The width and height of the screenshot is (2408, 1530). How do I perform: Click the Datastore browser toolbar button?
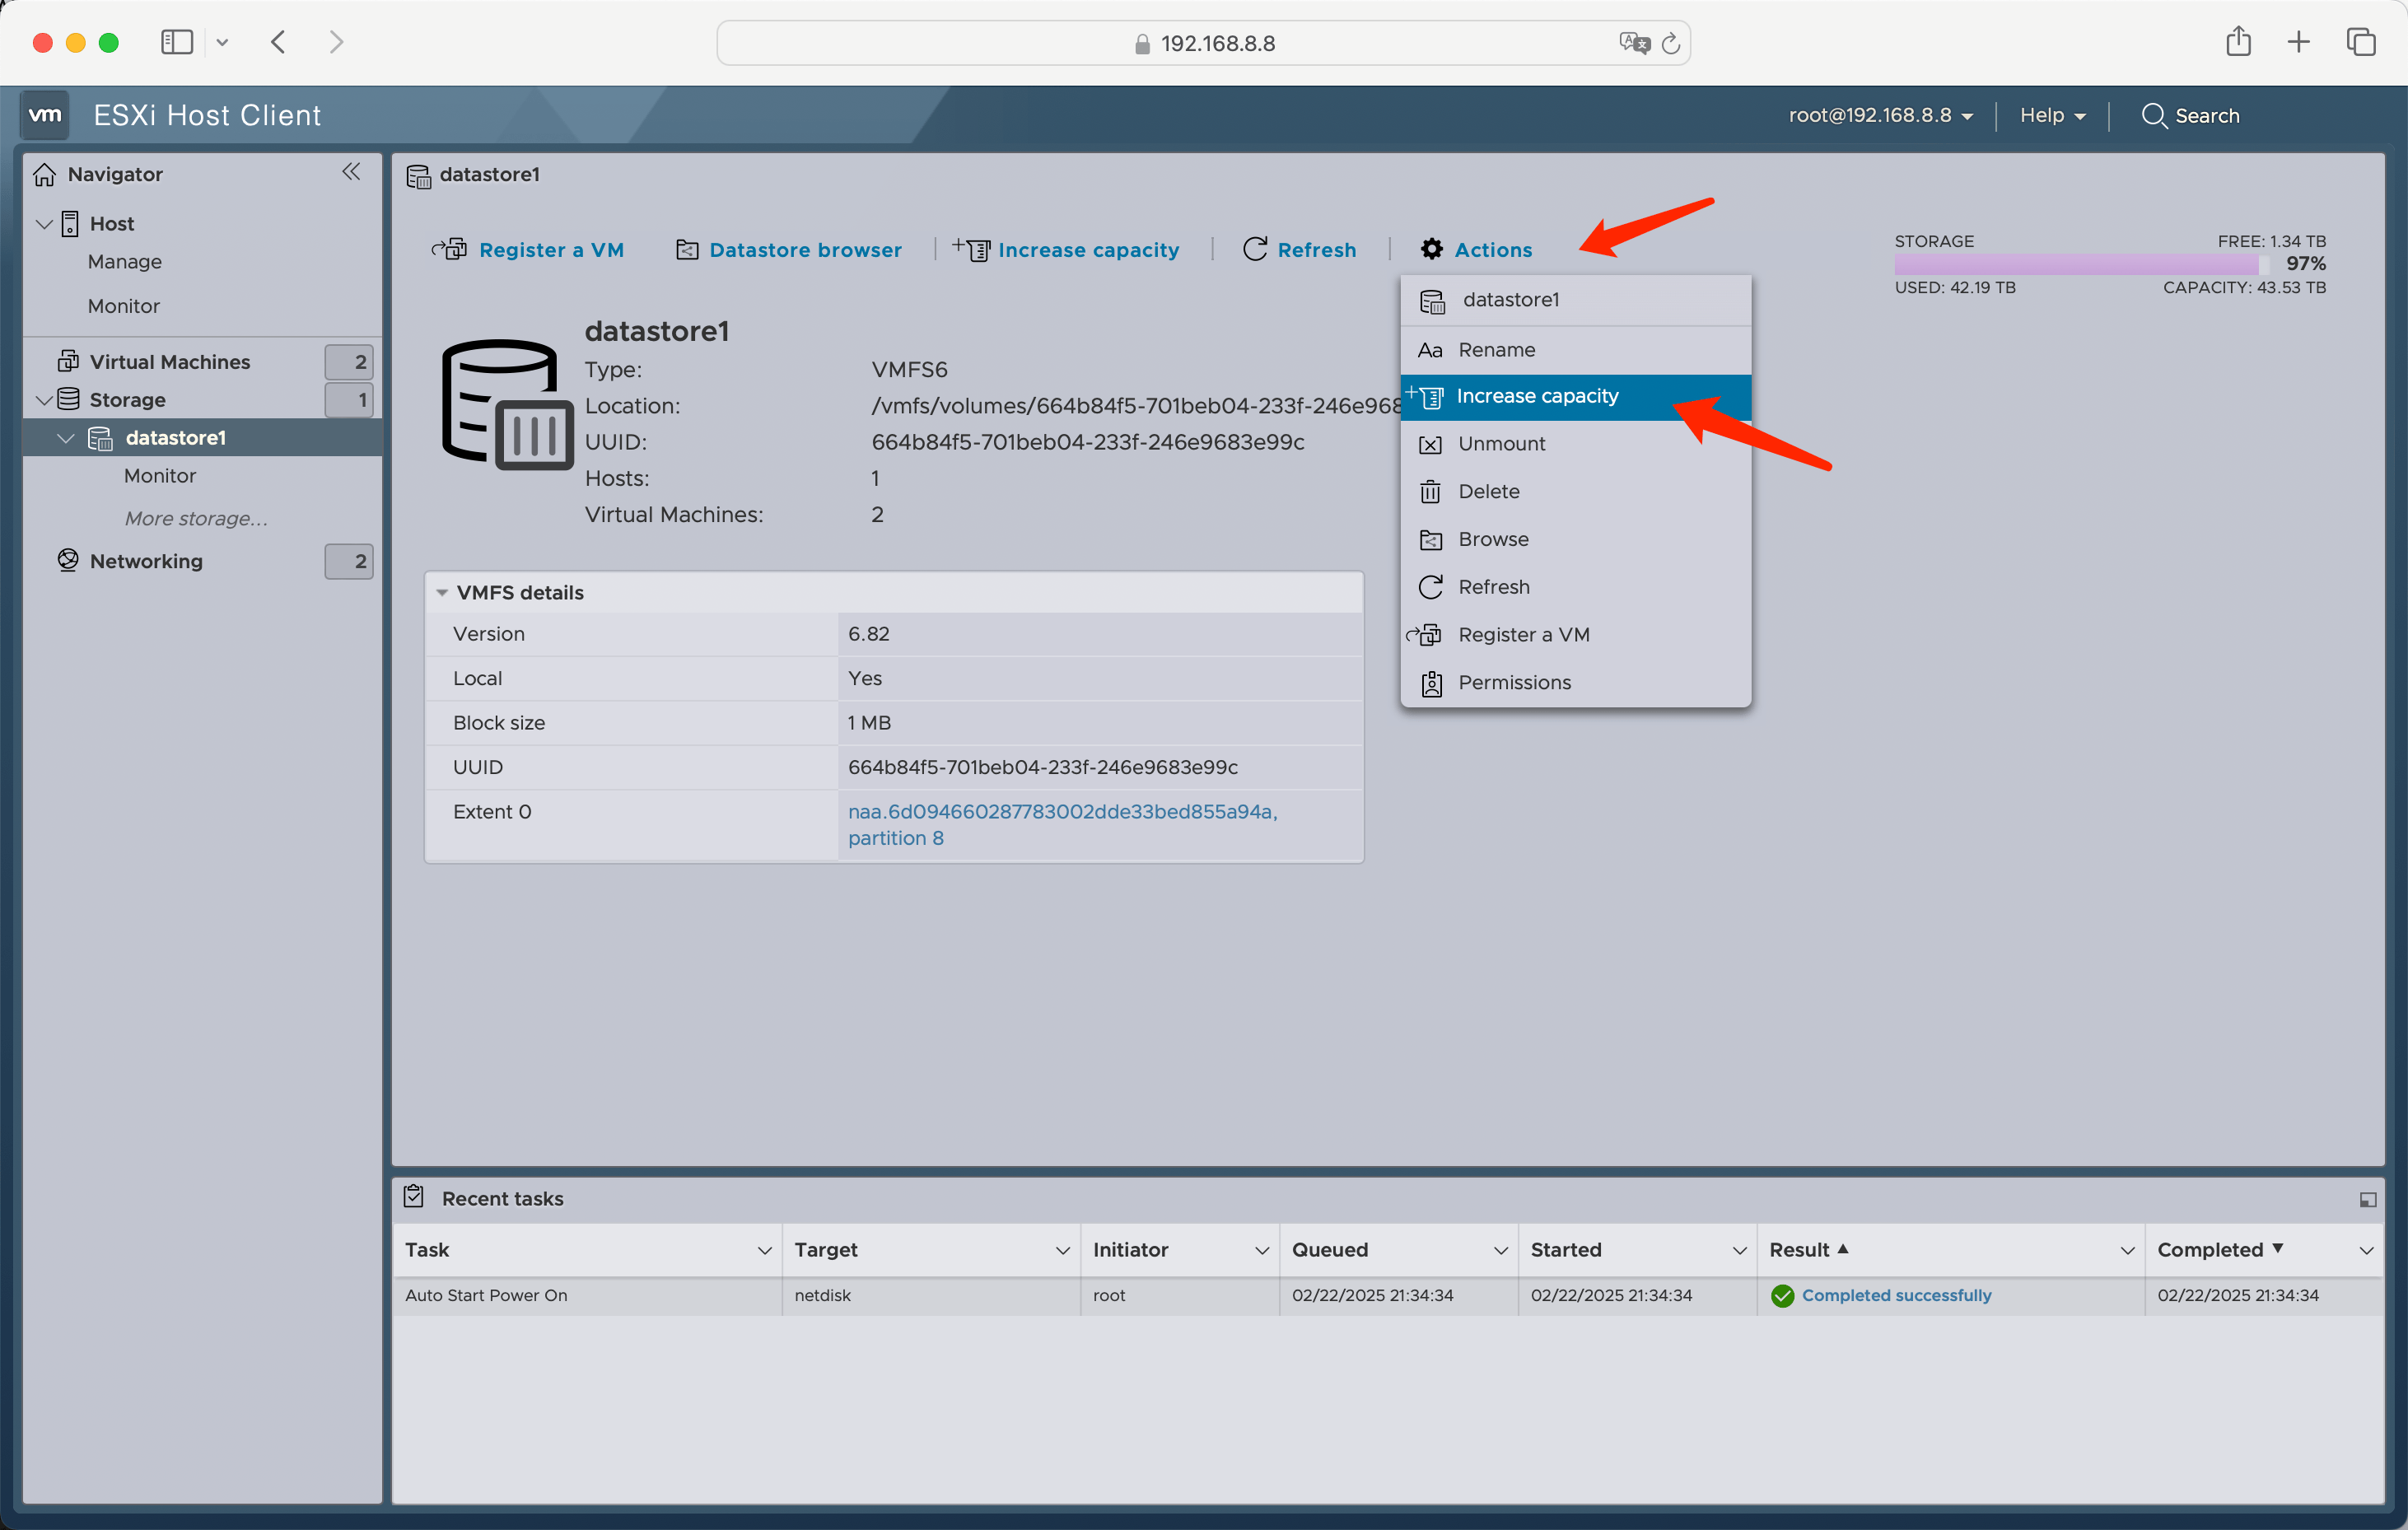pos(789,249)
